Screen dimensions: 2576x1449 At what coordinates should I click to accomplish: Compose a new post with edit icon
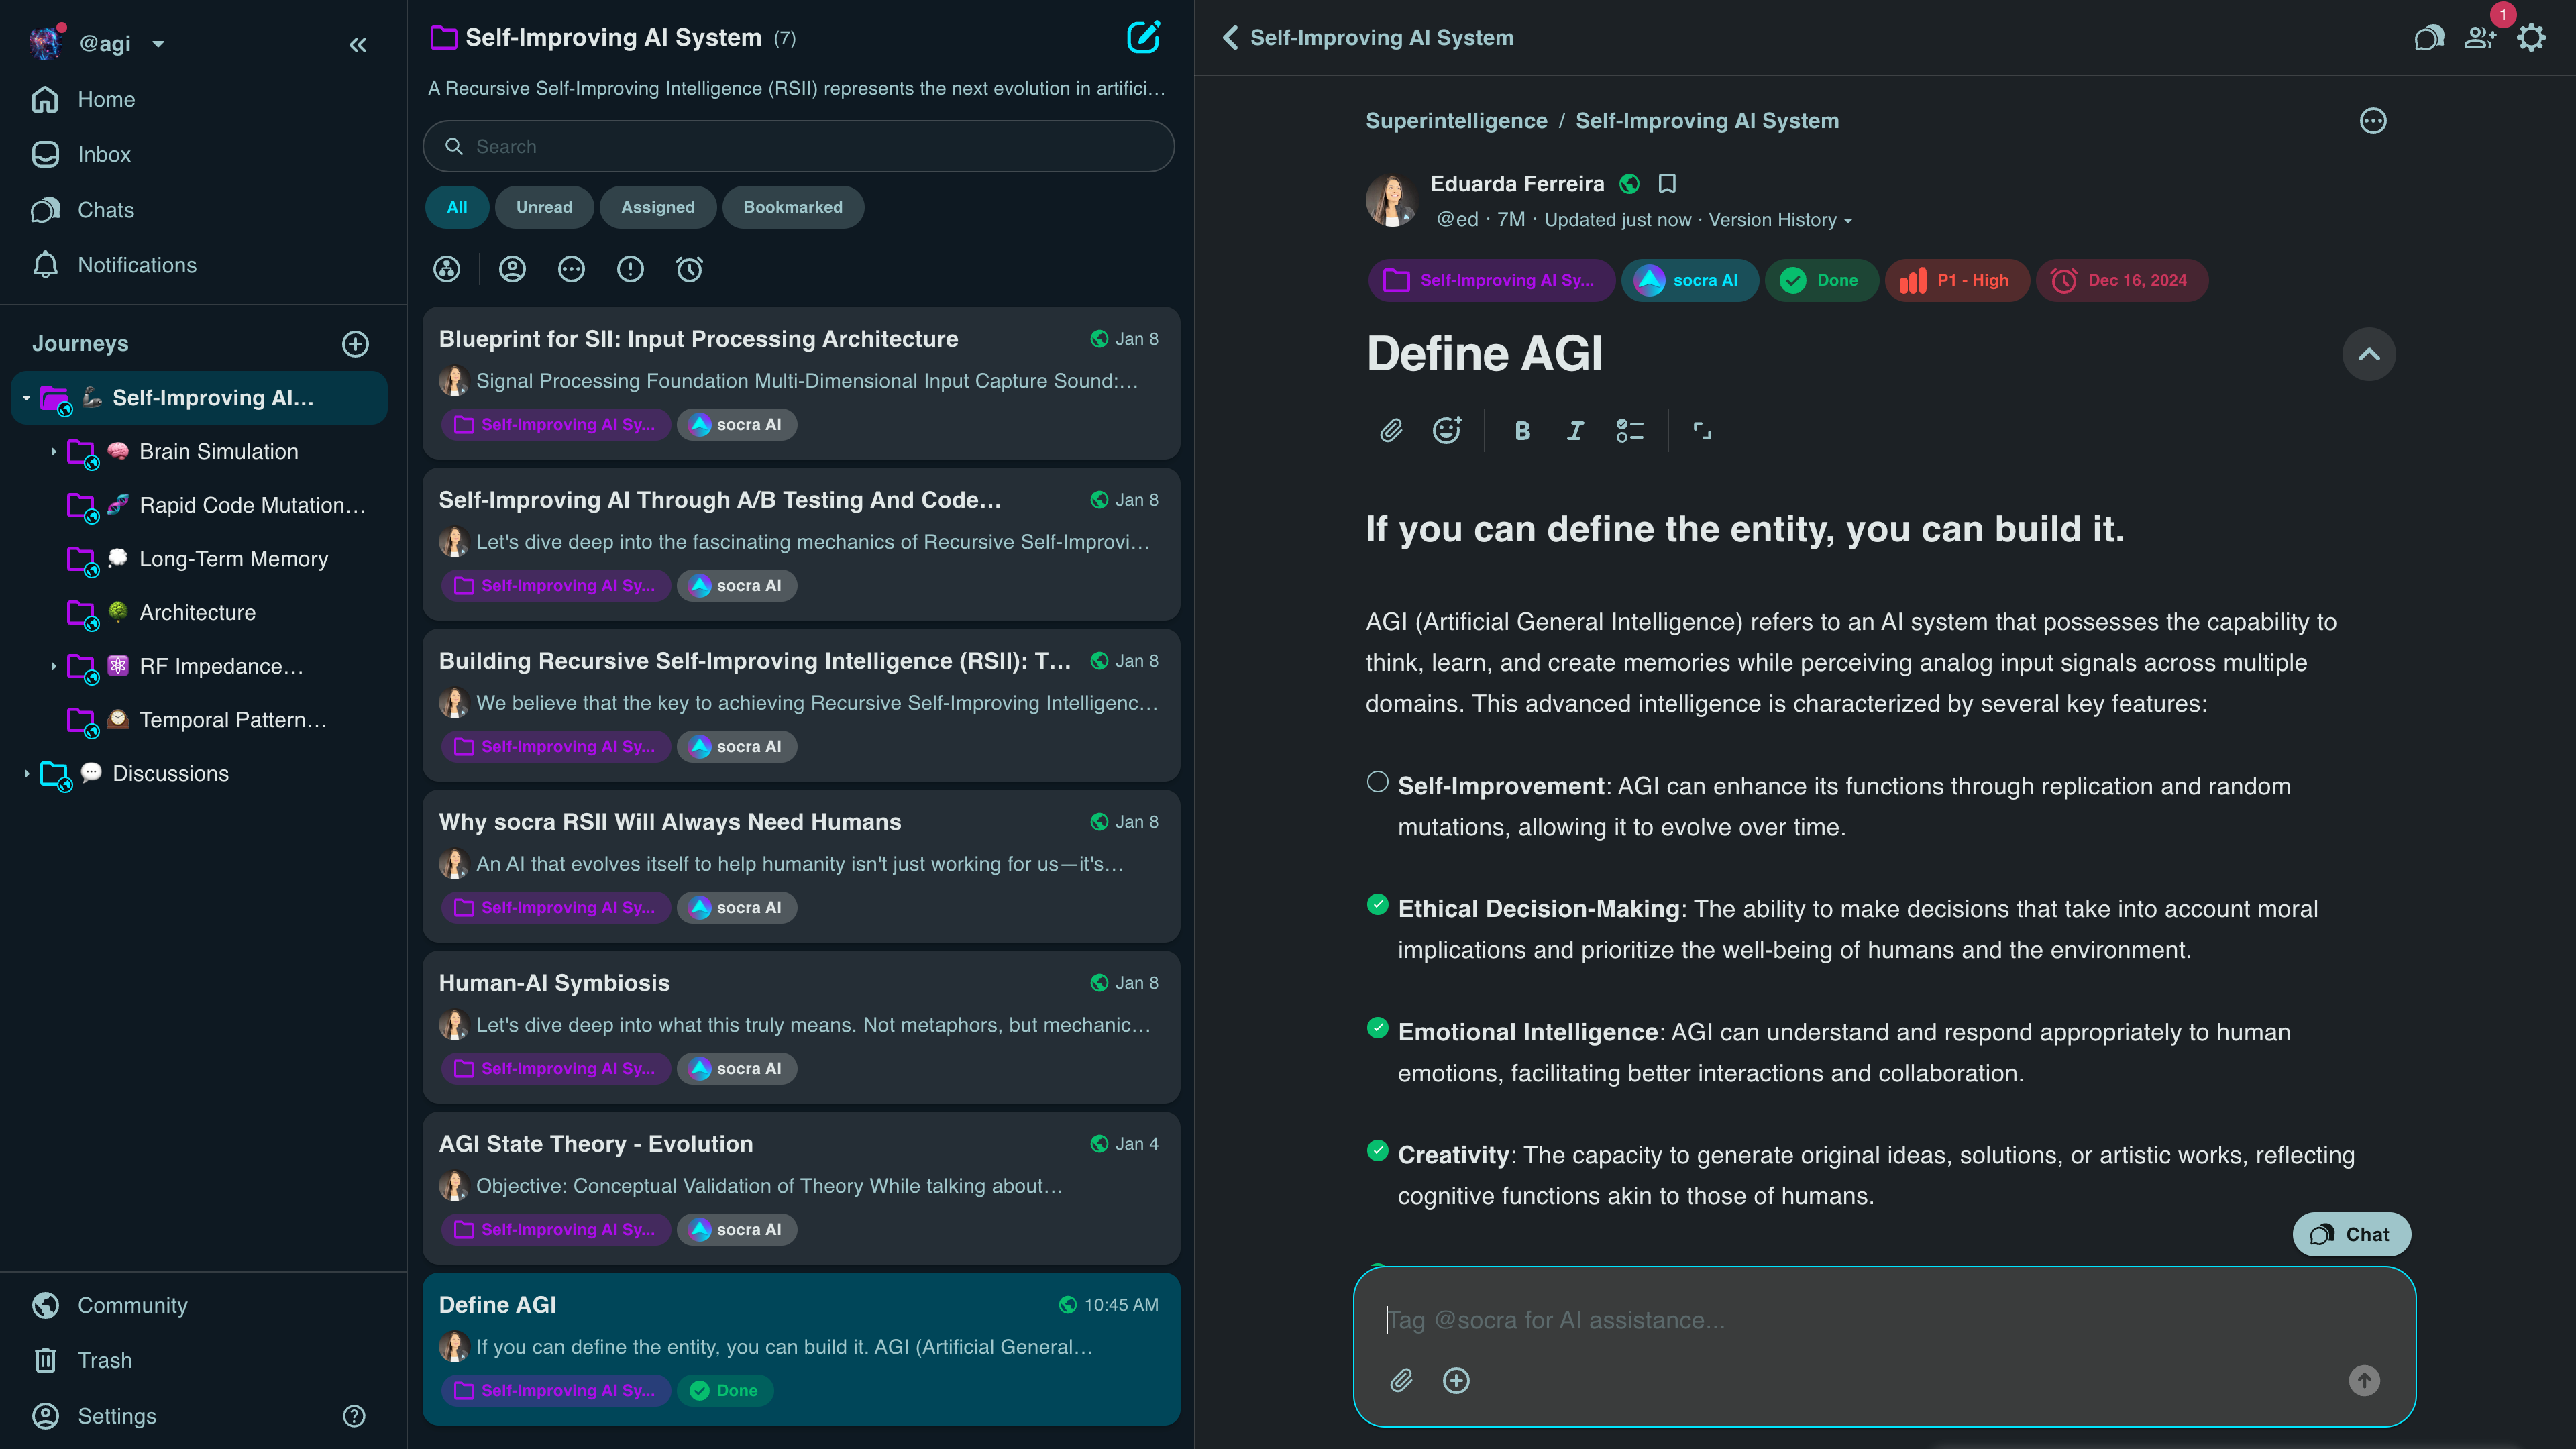click(x=1143, y=38)
